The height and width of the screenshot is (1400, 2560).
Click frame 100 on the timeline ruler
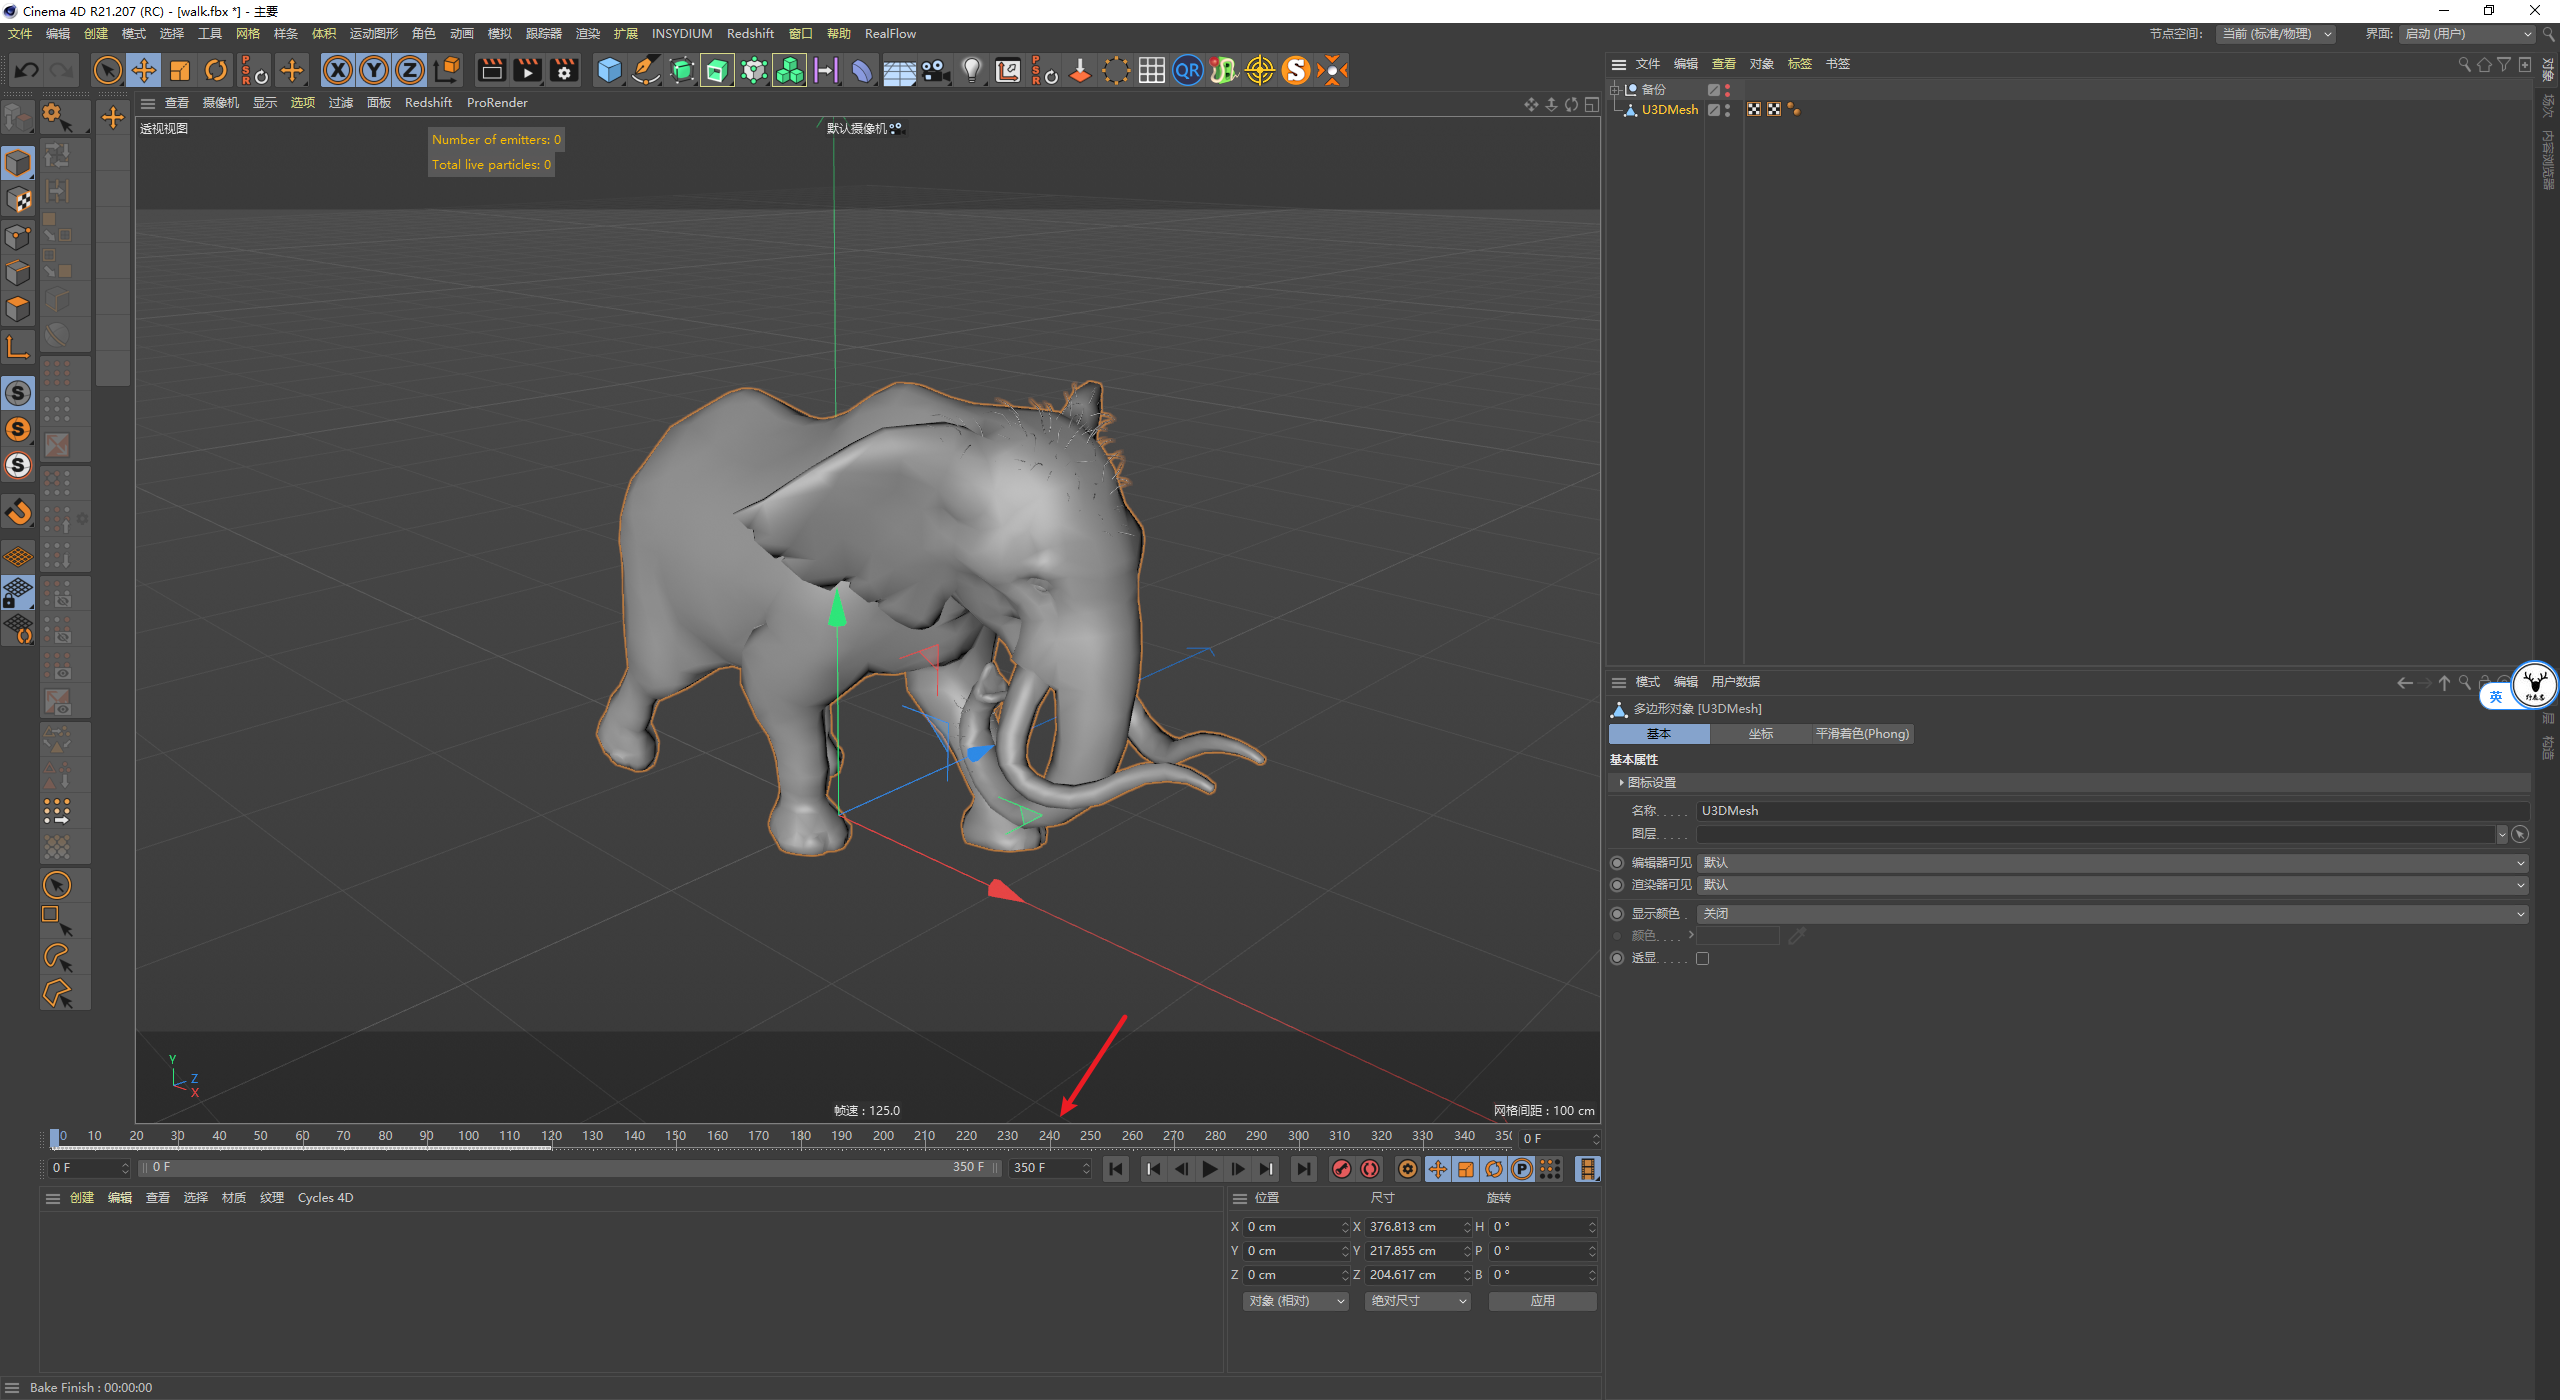click(x=468, y=1136)
